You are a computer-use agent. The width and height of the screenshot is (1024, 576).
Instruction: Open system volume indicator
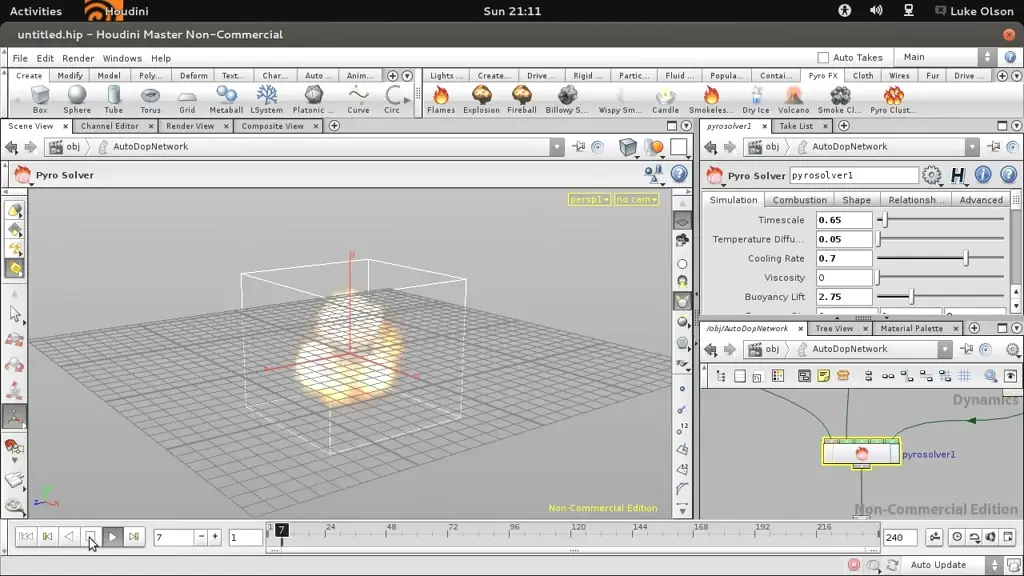coord(876,10)
